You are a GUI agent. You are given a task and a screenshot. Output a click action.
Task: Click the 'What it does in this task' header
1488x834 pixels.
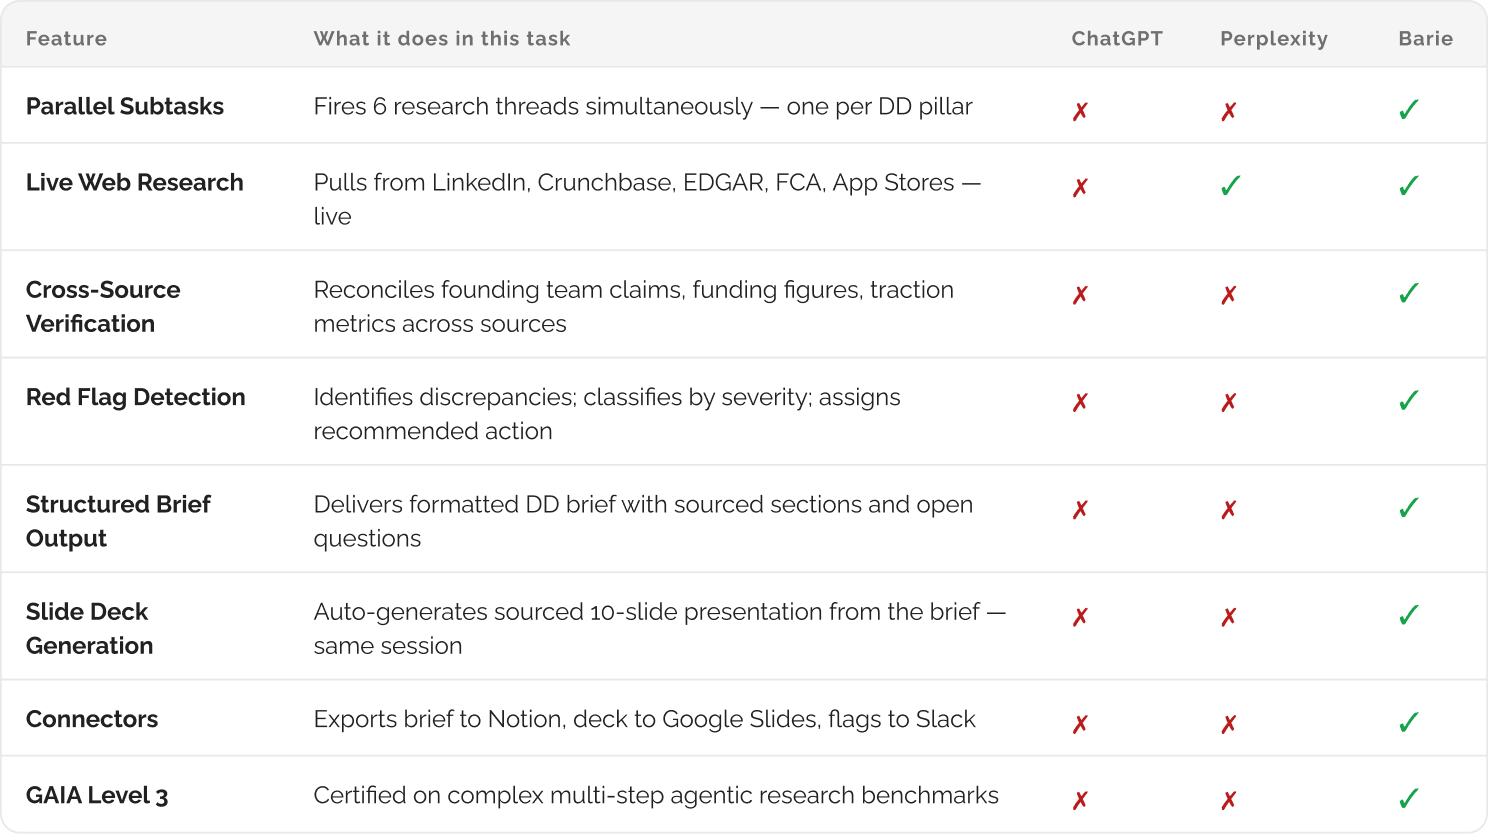pyautogui.click(x=442, y=39)
